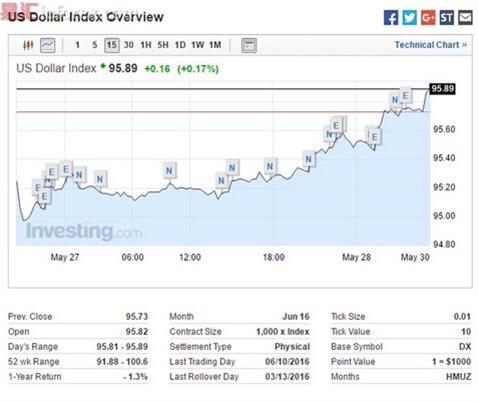The height and width of the screenshot is (401, 478).
Task: Click the N news marker near 18:00
Action: click(270, 166)
